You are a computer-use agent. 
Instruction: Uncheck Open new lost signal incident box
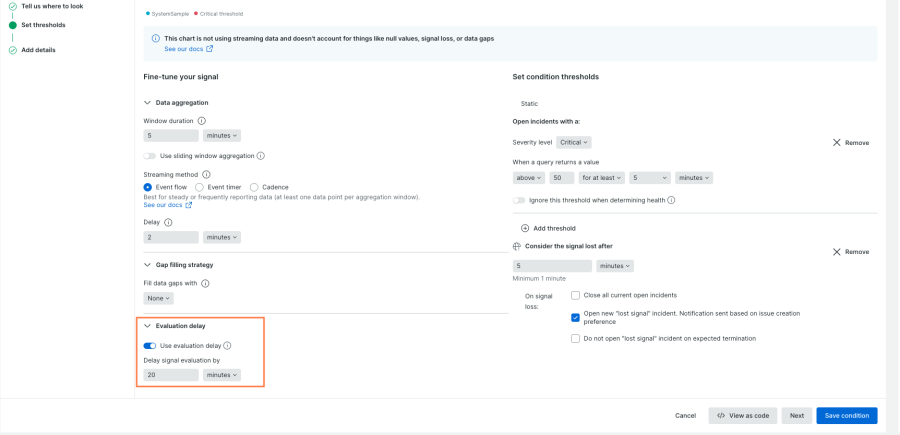coord(575,317)
